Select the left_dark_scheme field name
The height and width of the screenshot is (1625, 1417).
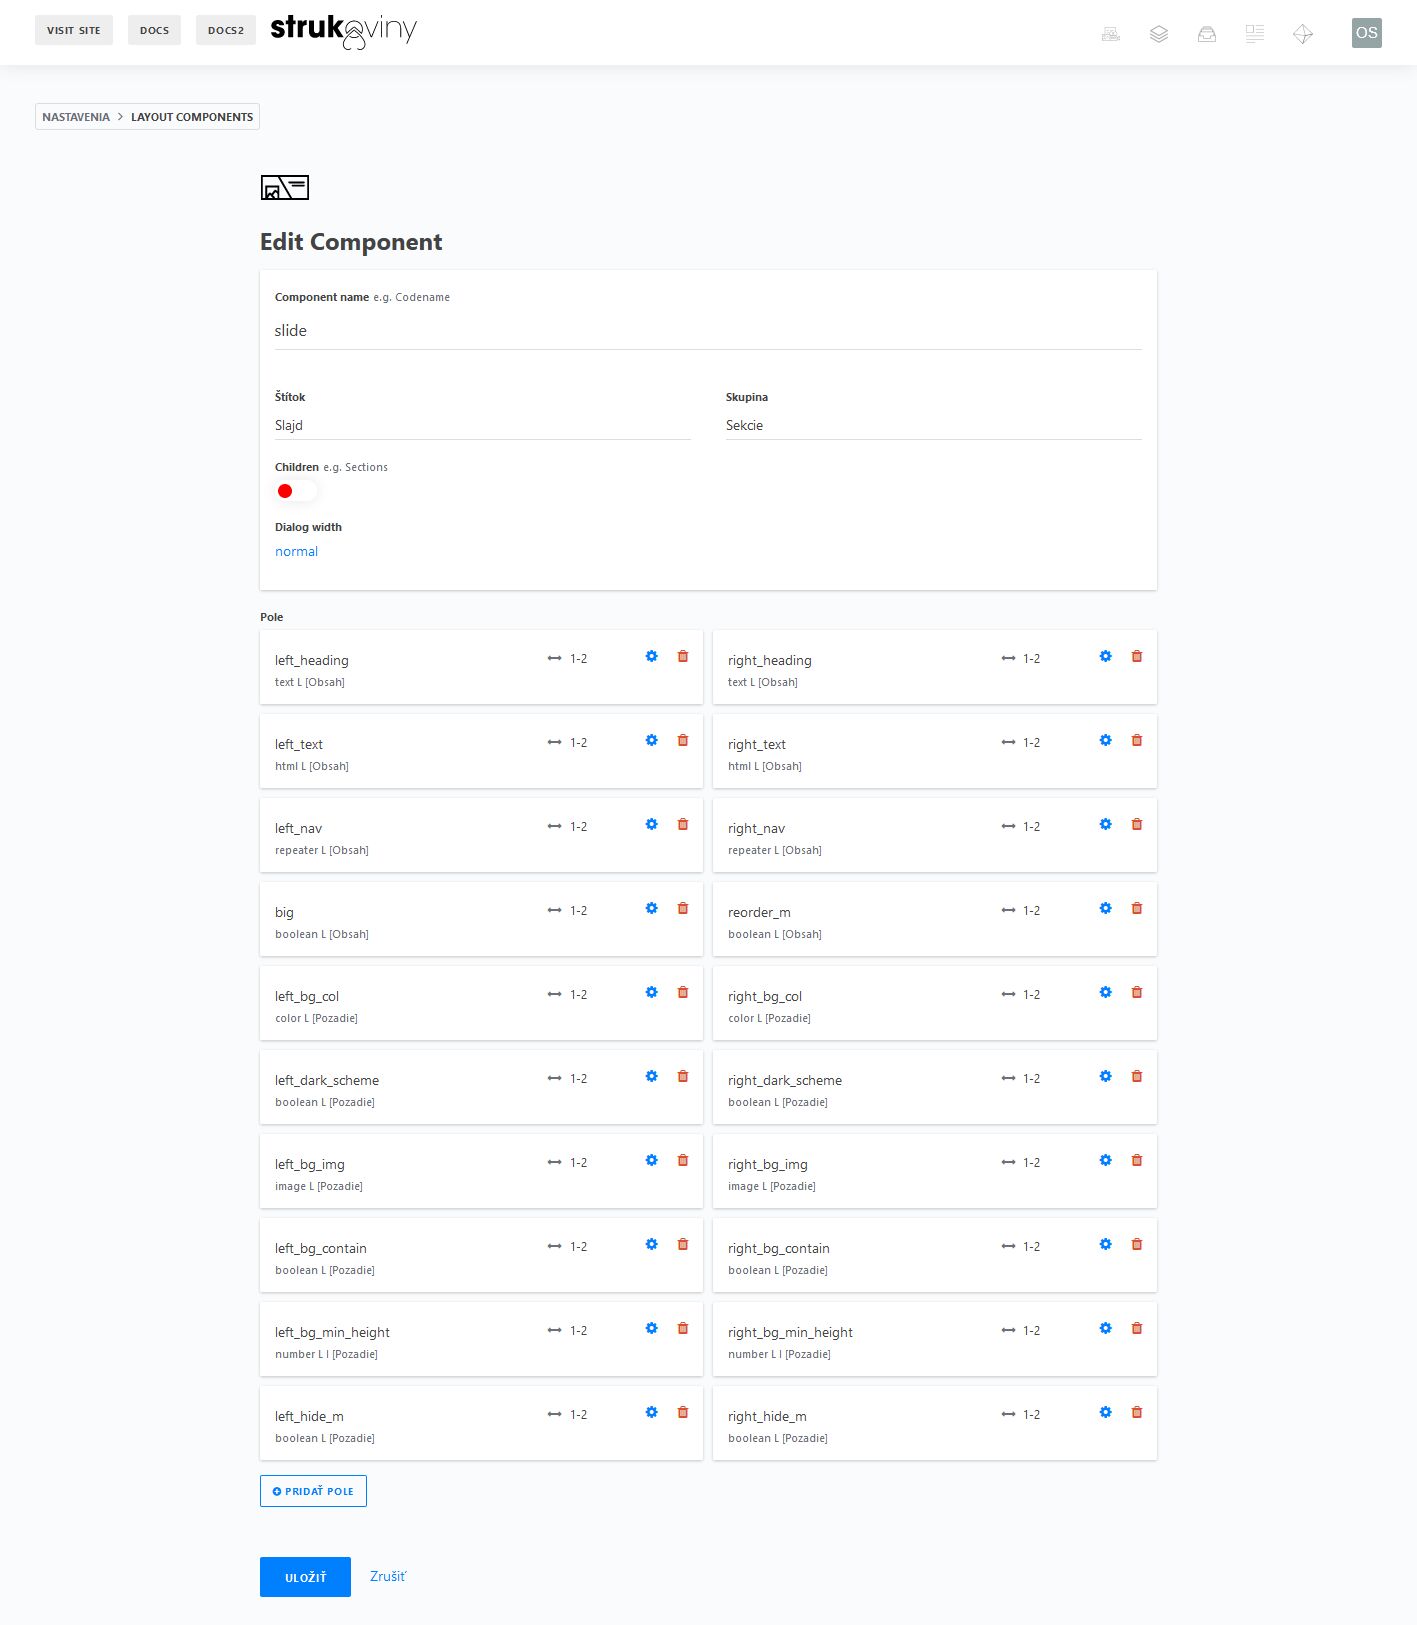tap(327, 1081)
